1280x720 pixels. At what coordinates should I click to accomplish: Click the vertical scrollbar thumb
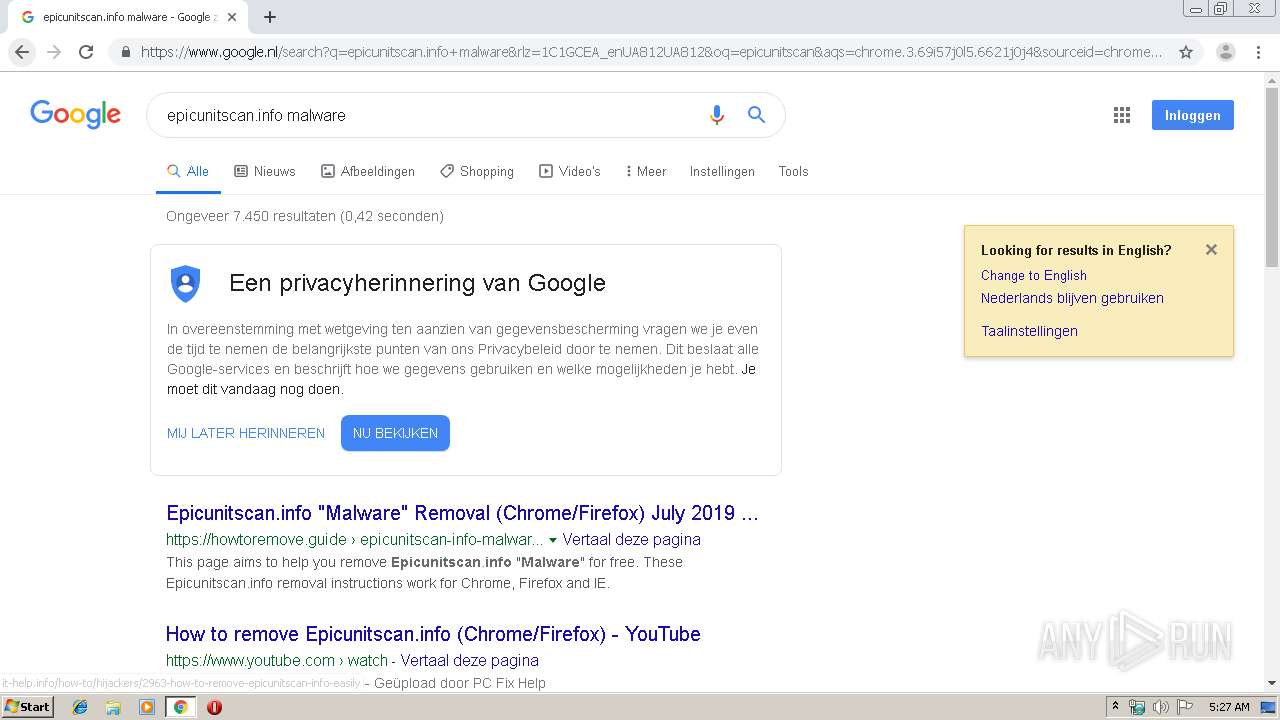[x=1271, y=179]
